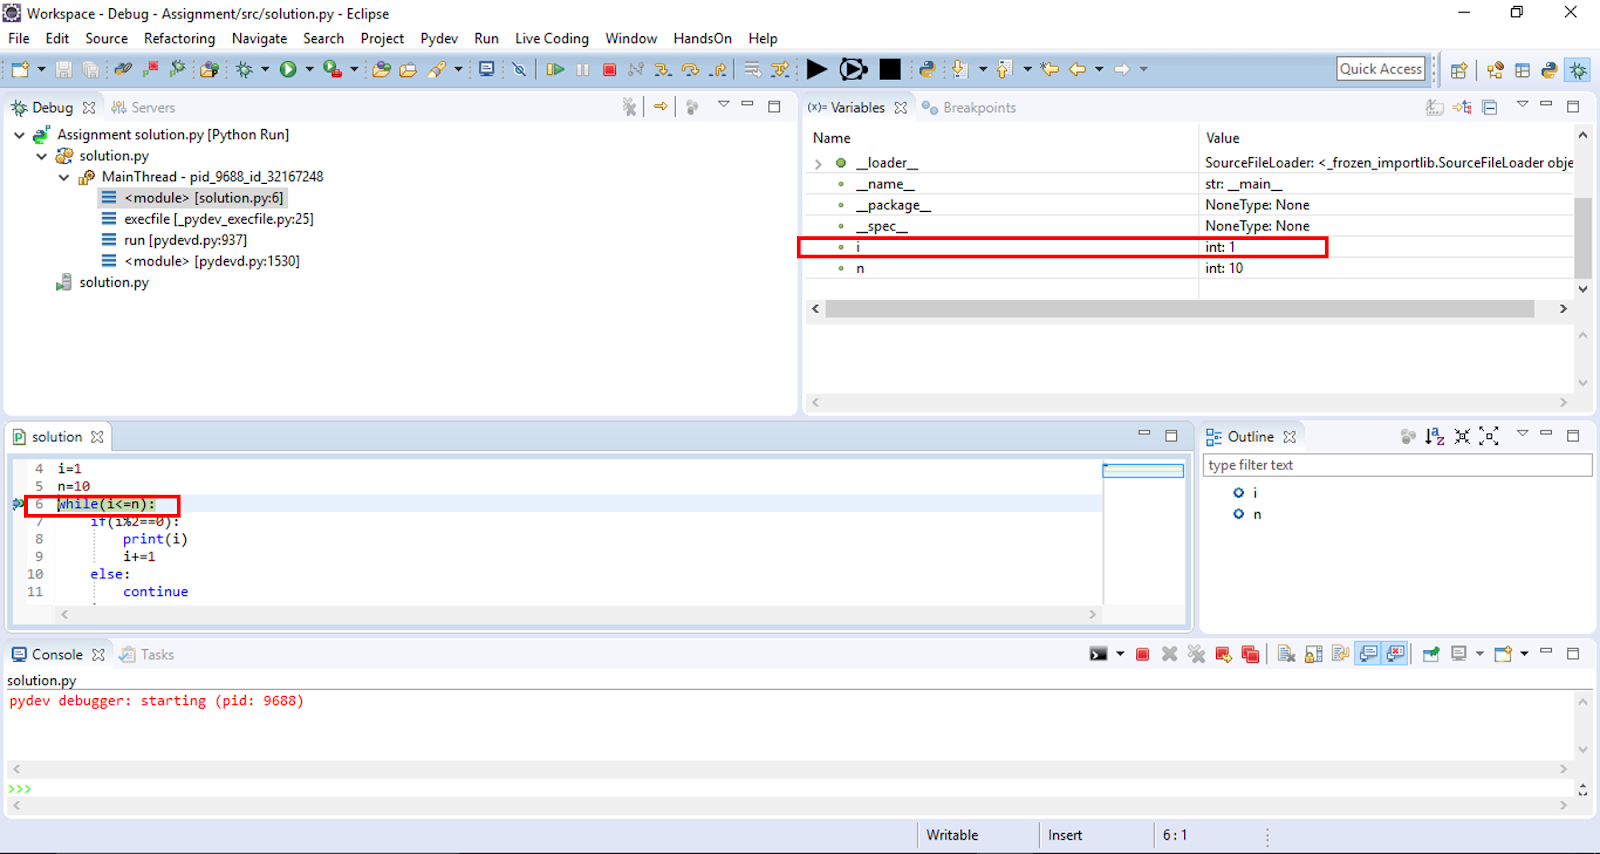
Task: Click the Outline type filter text field
Action: coord(1397,465)
